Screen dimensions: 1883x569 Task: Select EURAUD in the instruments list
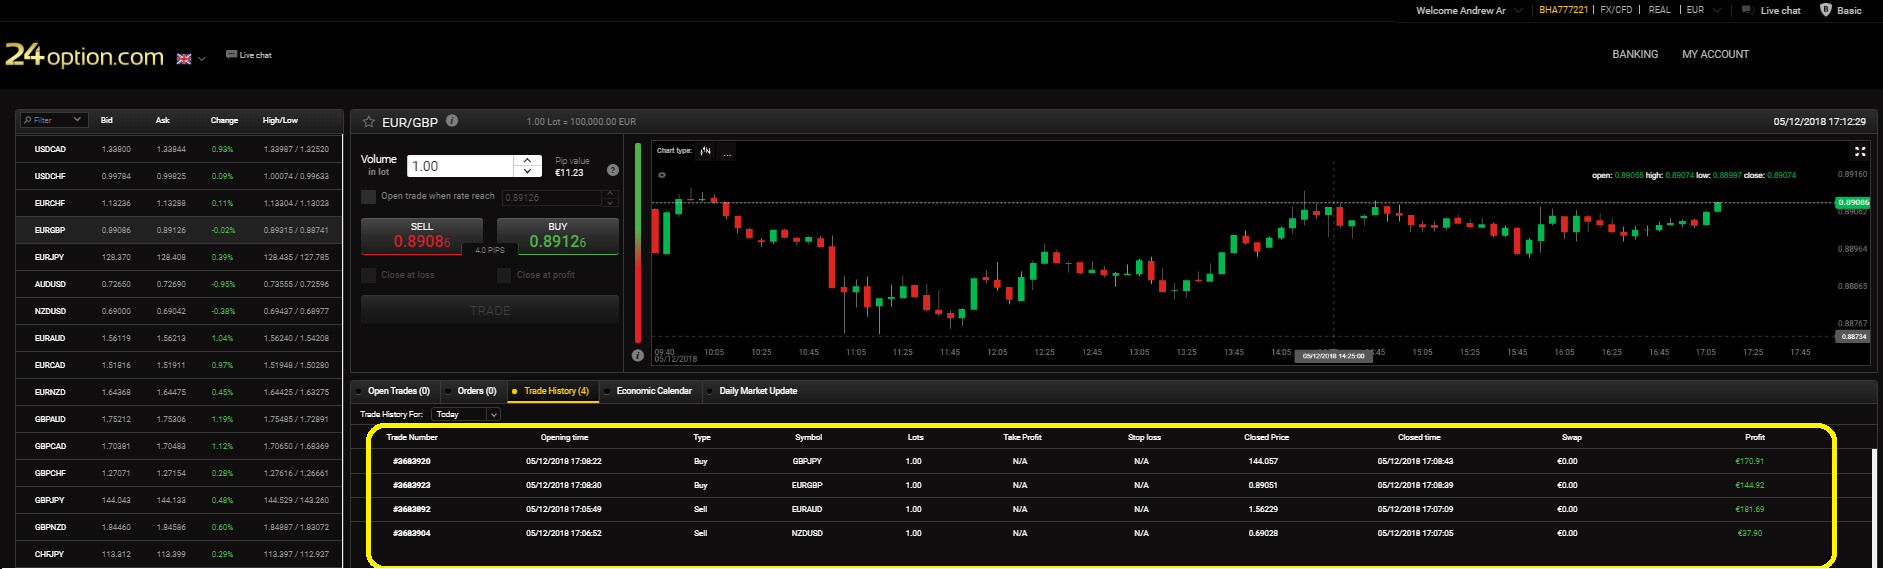tap(180, 338)
